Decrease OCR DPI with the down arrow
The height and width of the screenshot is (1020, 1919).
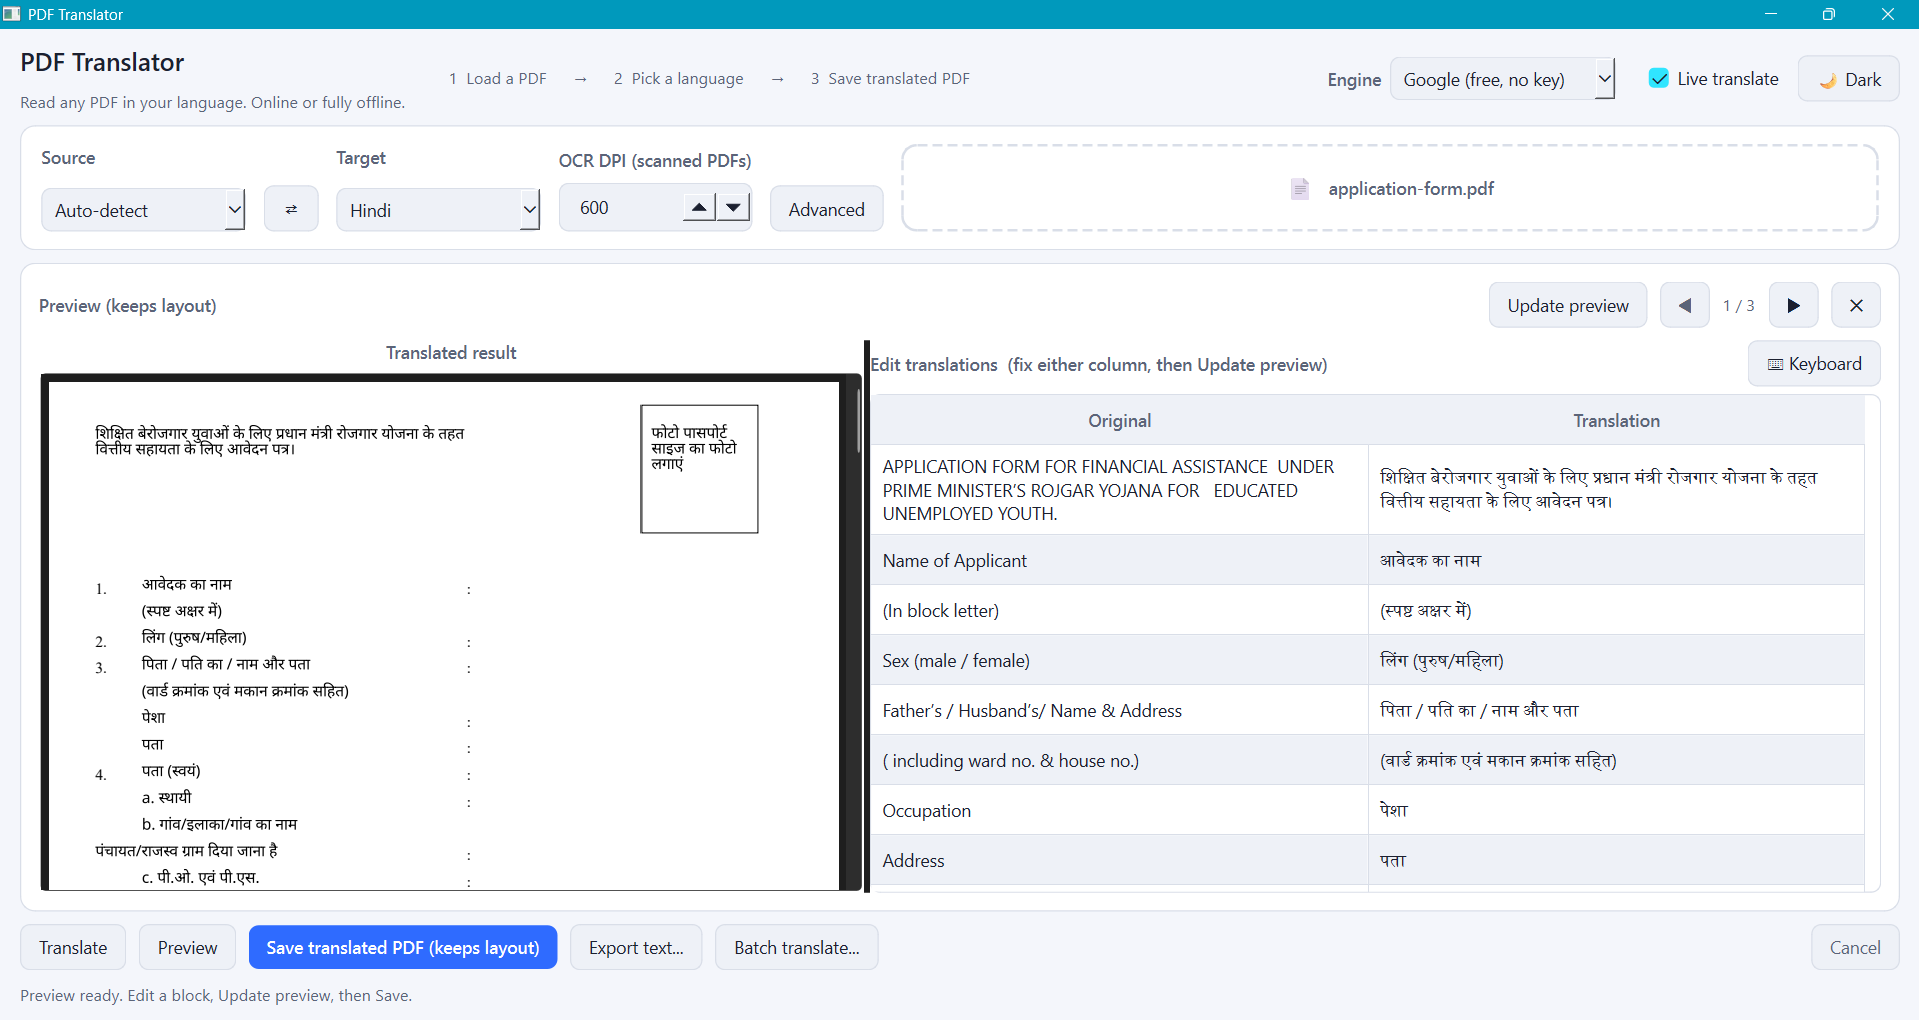coord(734,207)
